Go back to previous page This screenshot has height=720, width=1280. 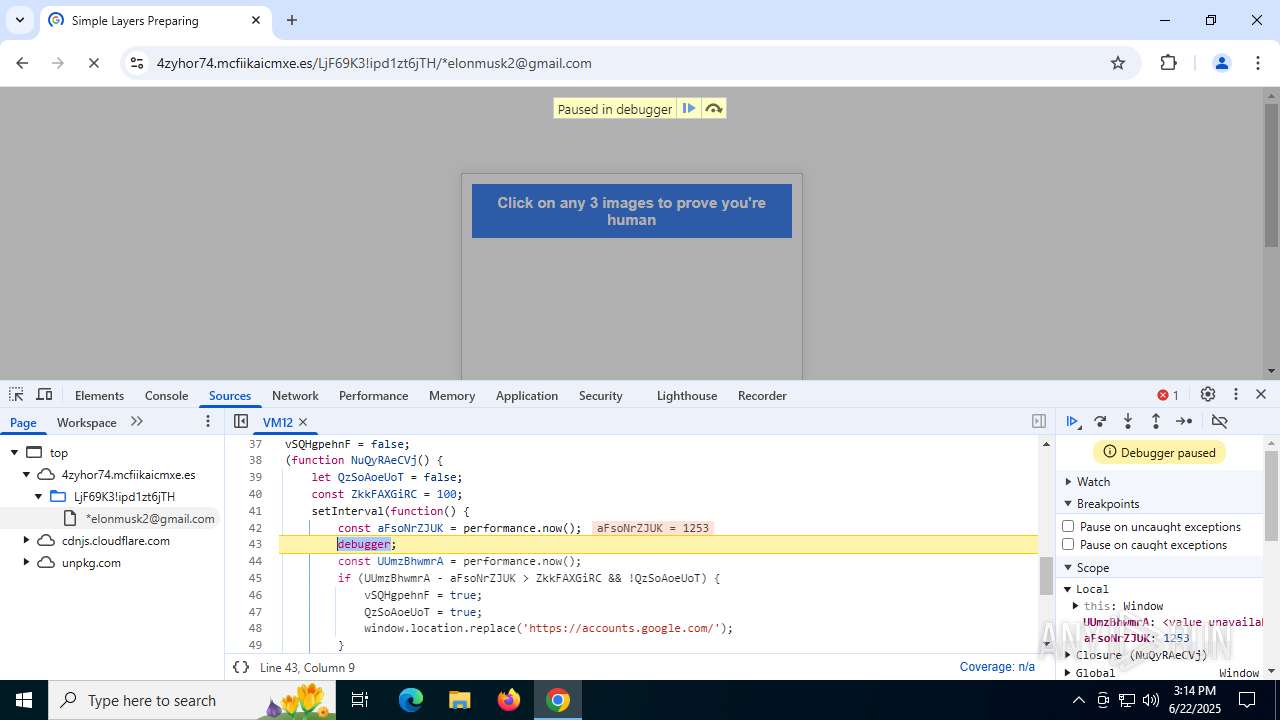pos(22,63)
